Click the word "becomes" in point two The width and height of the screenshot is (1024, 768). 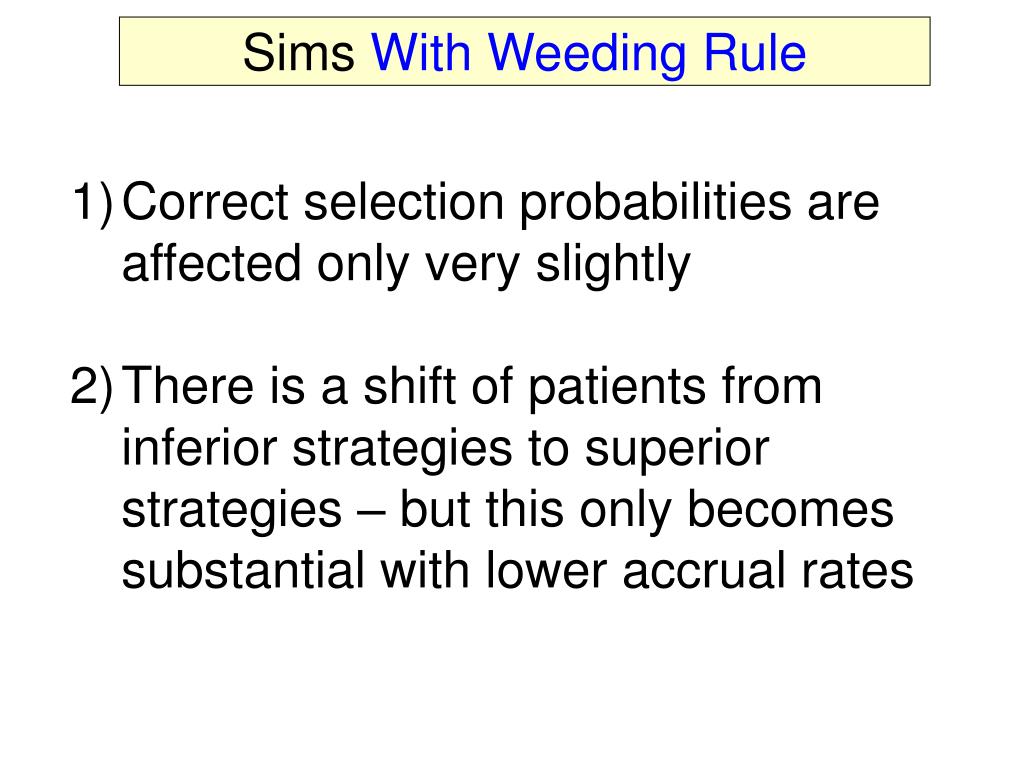(x=790, y=509)
